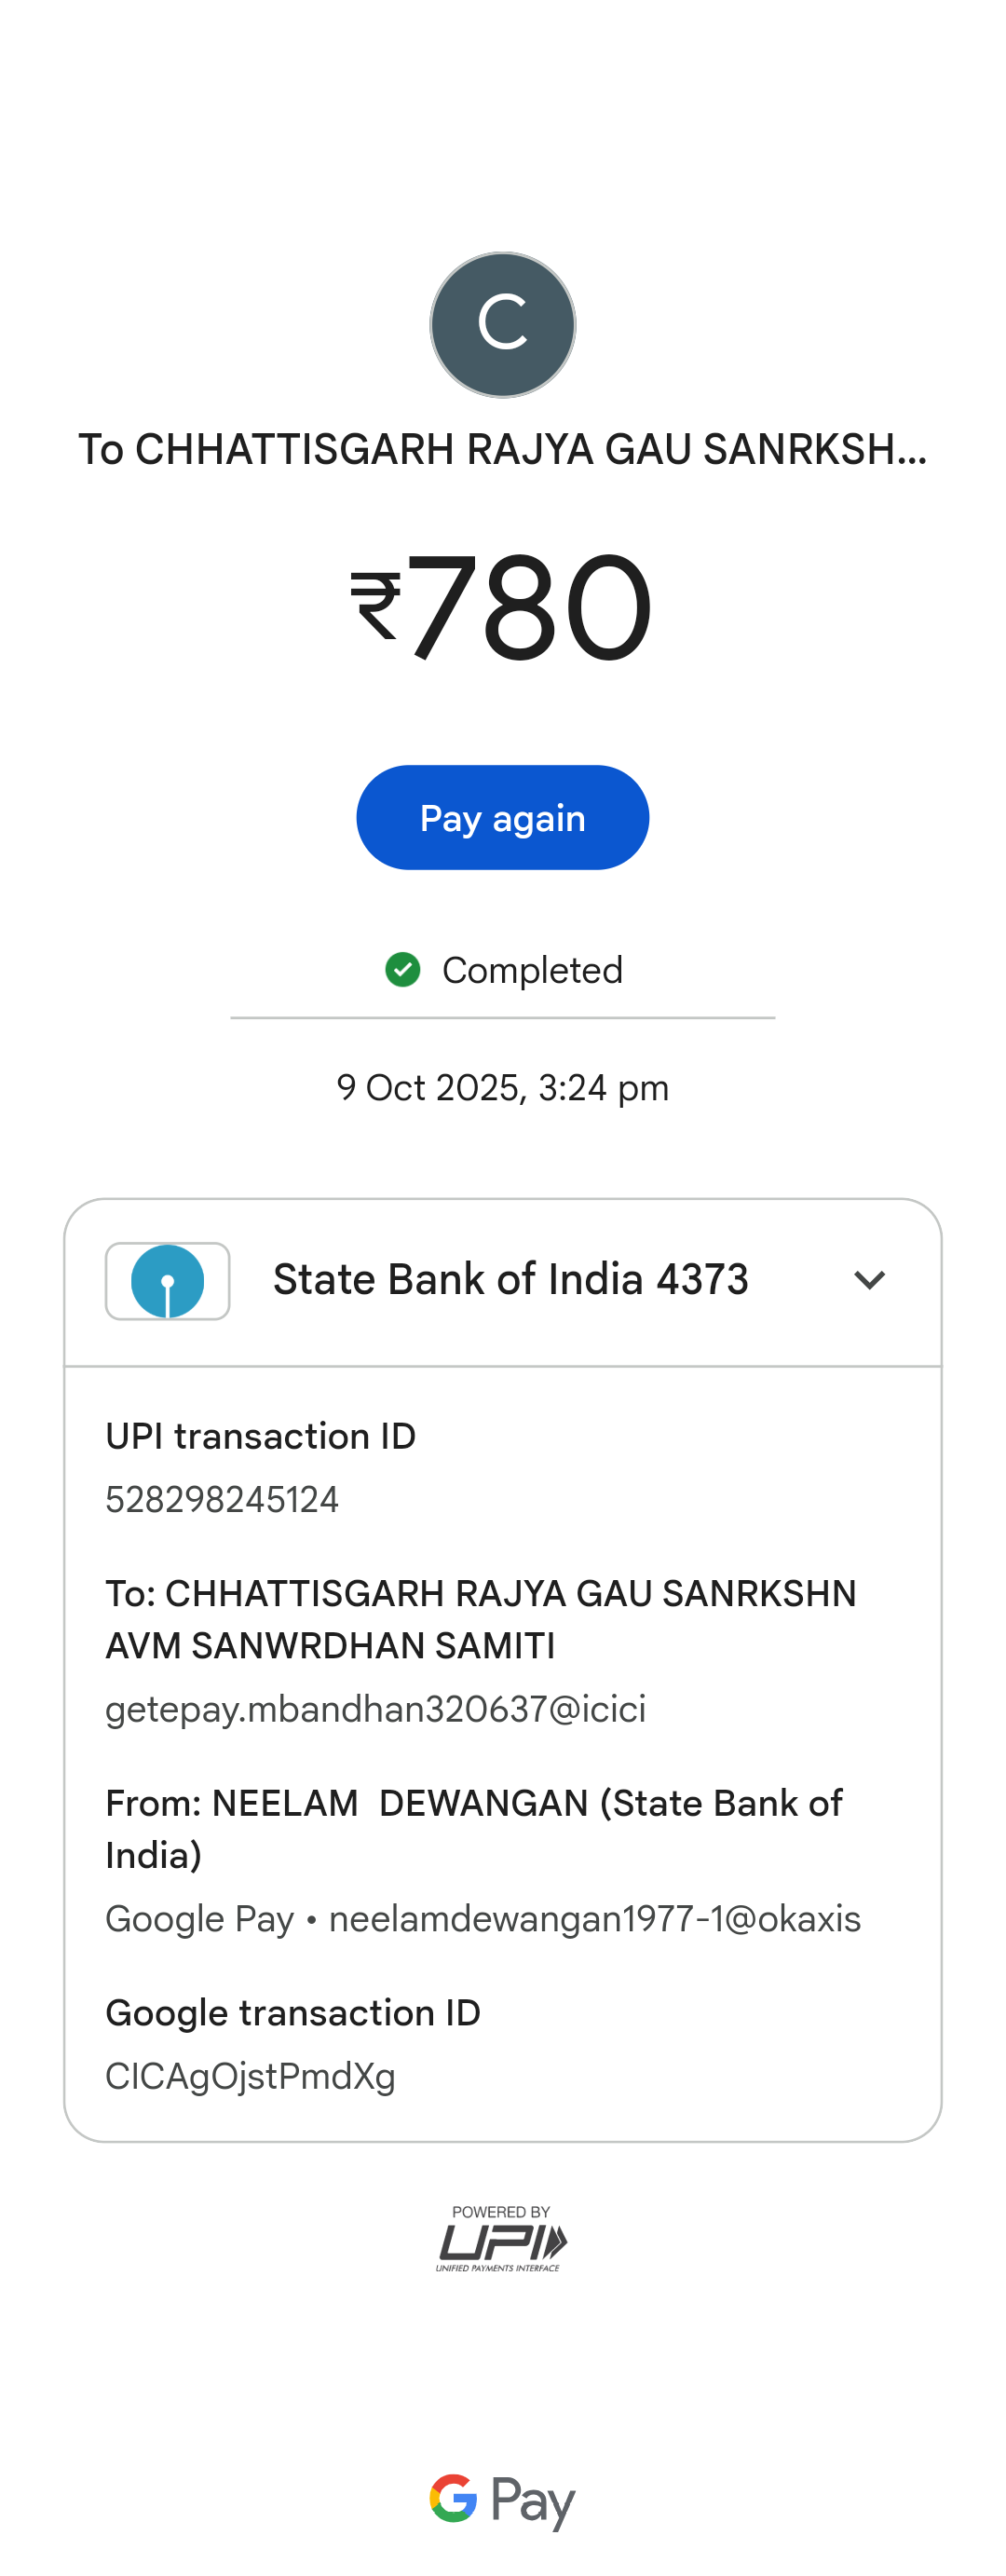This screenshot has width=1006, height=2576.
Task: Tap the truncated recipient name heading
Action: (503, 450)
